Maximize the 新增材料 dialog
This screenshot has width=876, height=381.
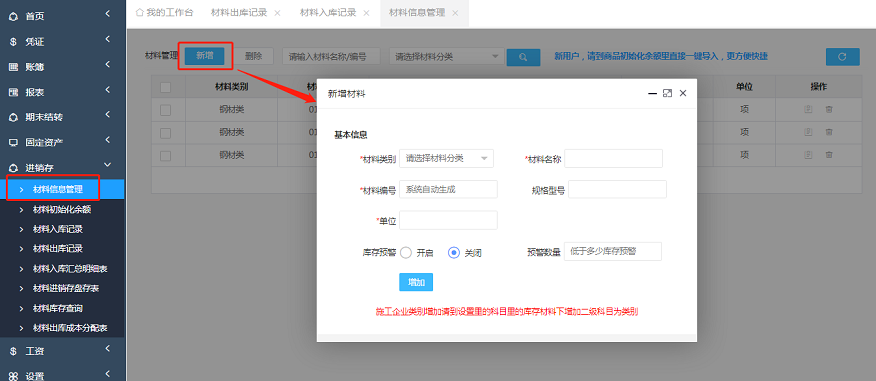click(x=667, y=93)
